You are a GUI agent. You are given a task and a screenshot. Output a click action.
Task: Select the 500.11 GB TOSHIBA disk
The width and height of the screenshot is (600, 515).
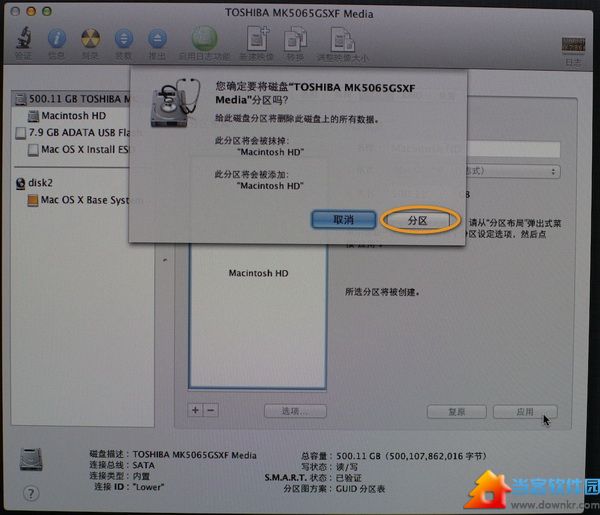point(72,99)
